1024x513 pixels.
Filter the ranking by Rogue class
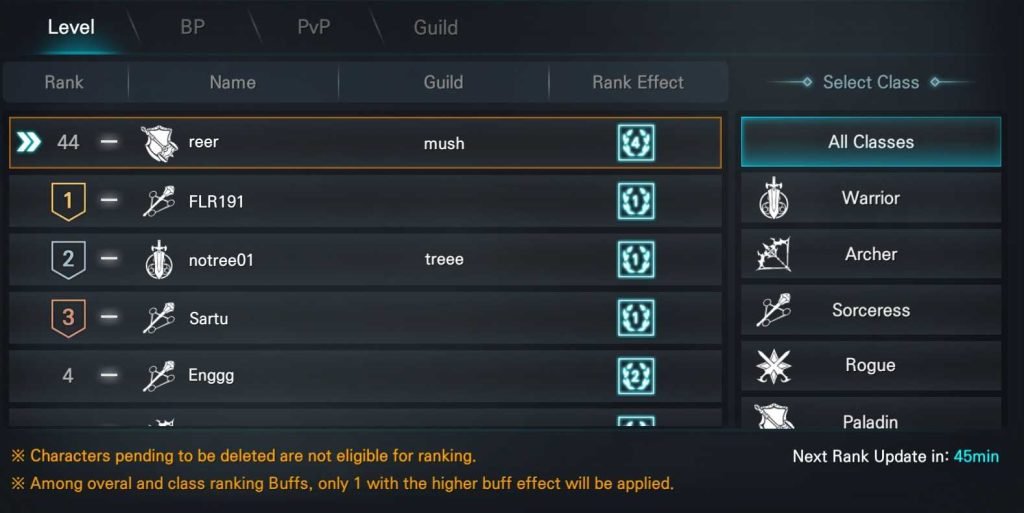[871, 365]
